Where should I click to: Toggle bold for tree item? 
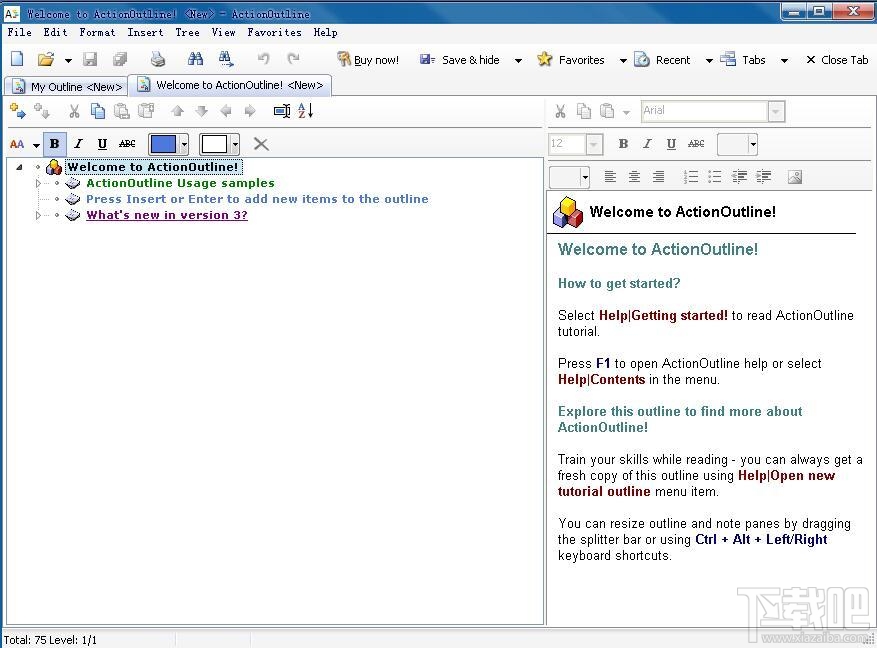pos(54,144)
